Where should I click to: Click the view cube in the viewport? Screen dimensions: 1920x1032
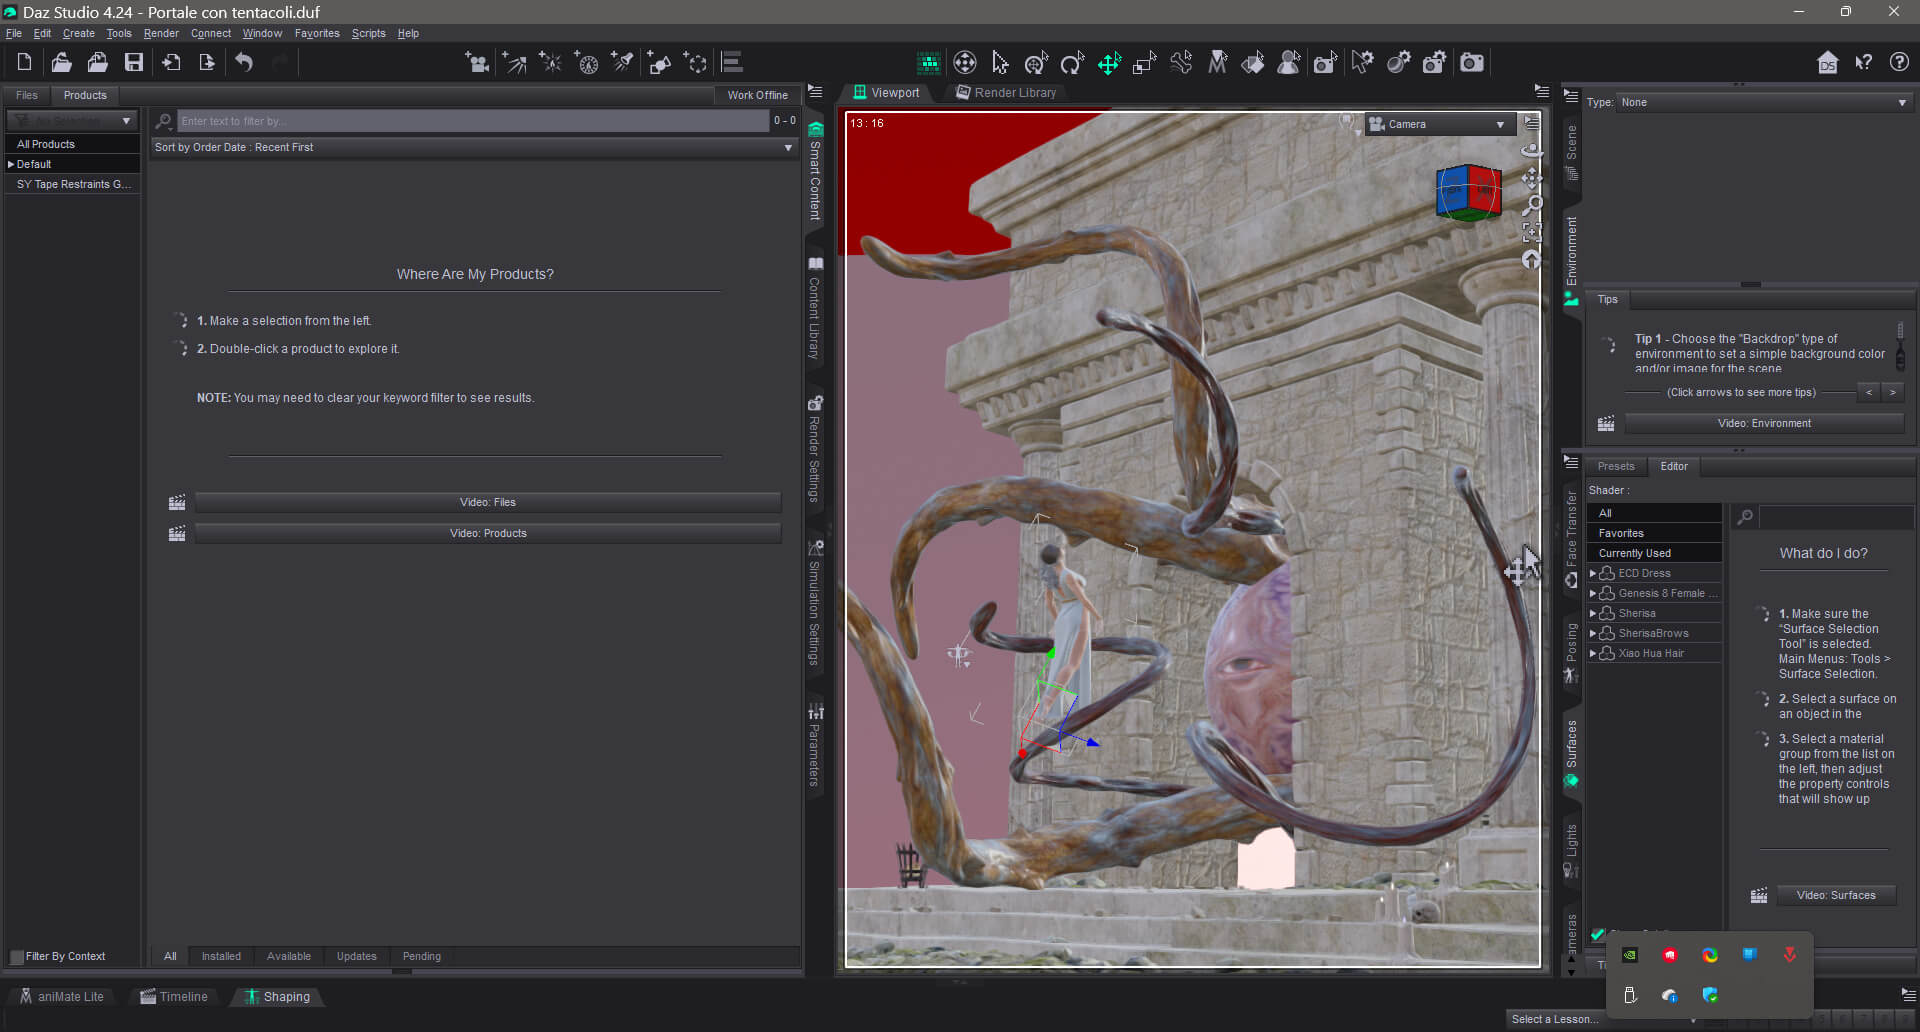tap(1468, 192)
